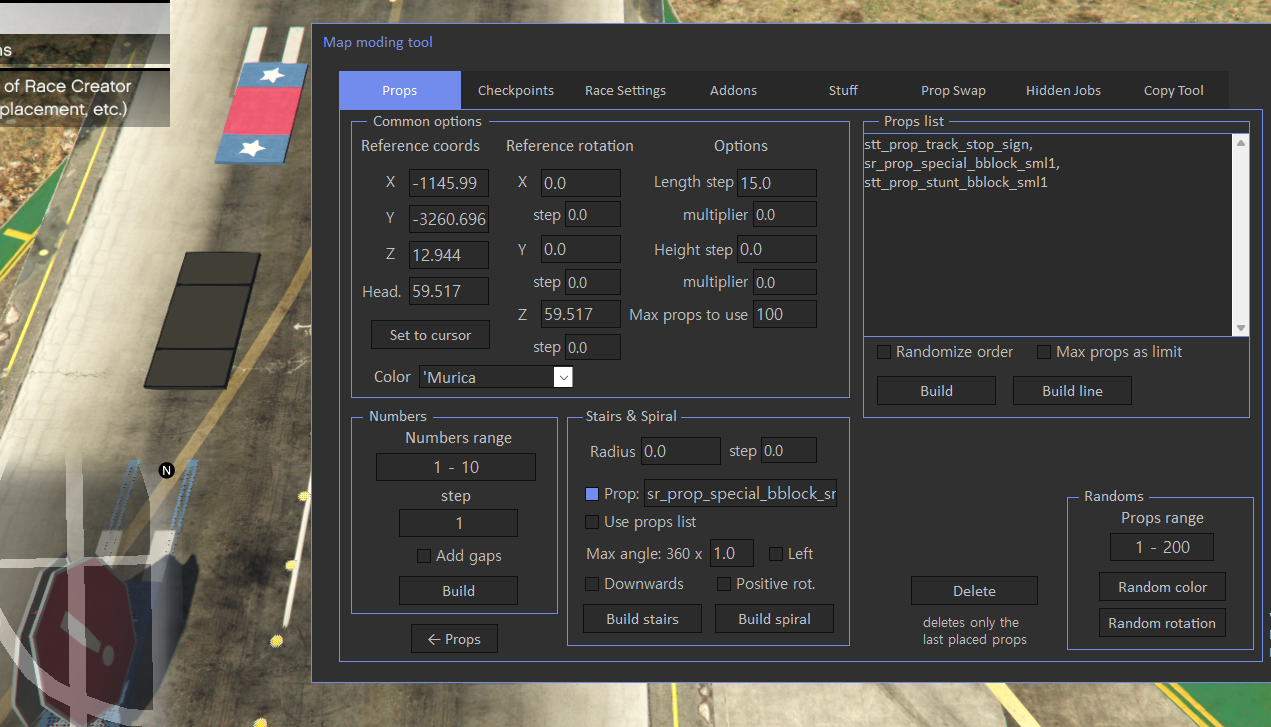Switch to the Props tab
Viewport: 1271px width, 727px height.
click(x=400, y=90)
